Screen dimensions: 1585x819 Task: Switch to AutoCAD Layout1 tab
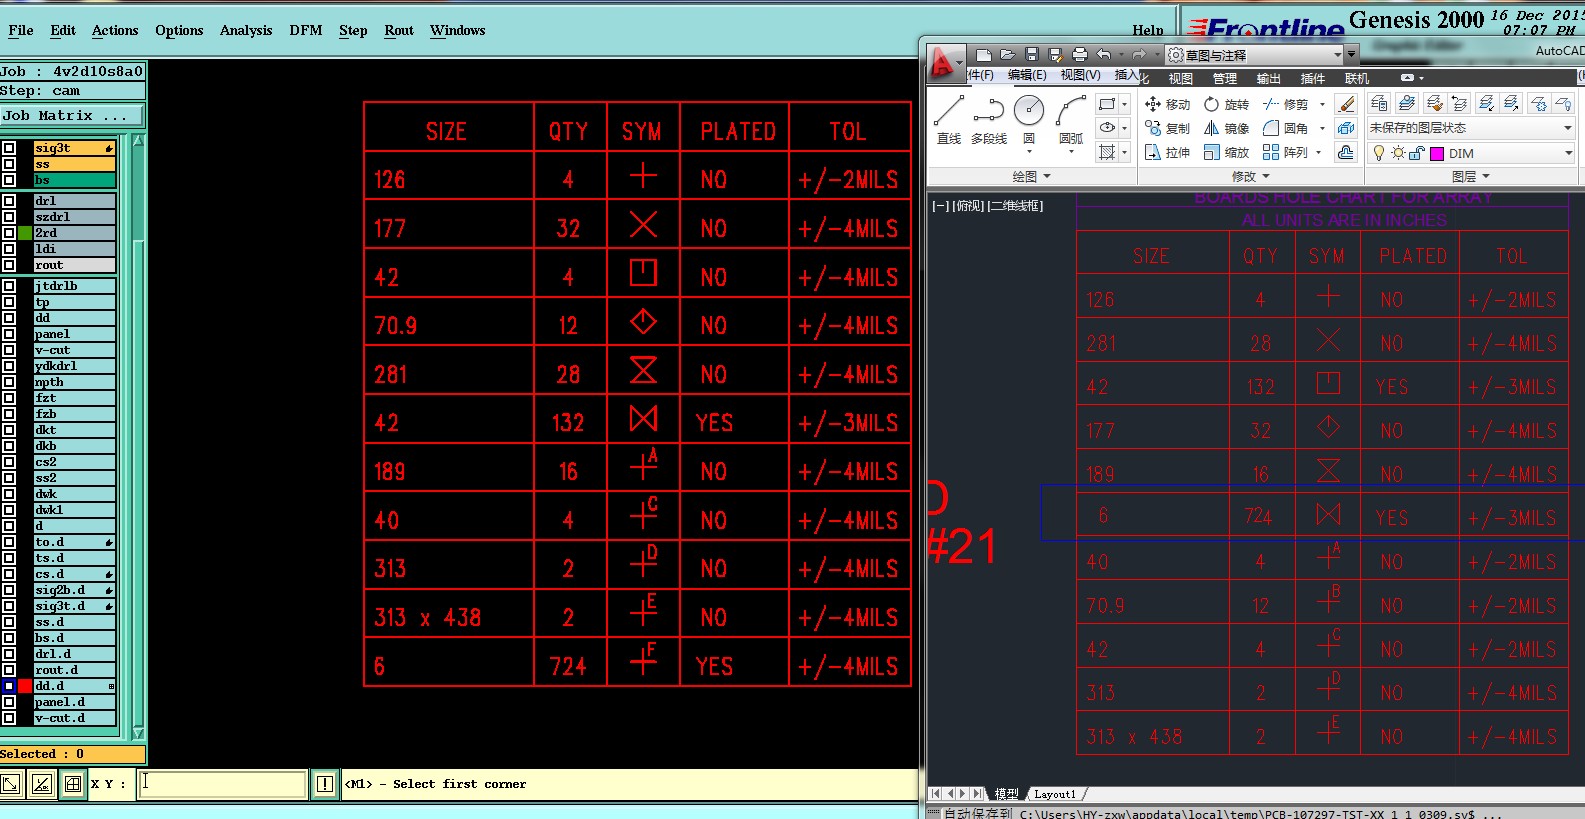click(1055, 794)
